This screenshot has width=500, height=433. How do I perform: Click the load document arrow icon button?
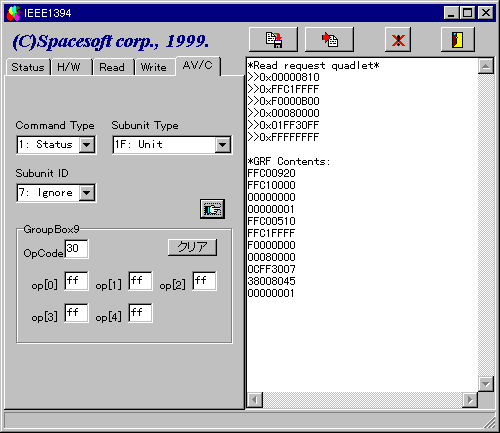coord(329,40)
